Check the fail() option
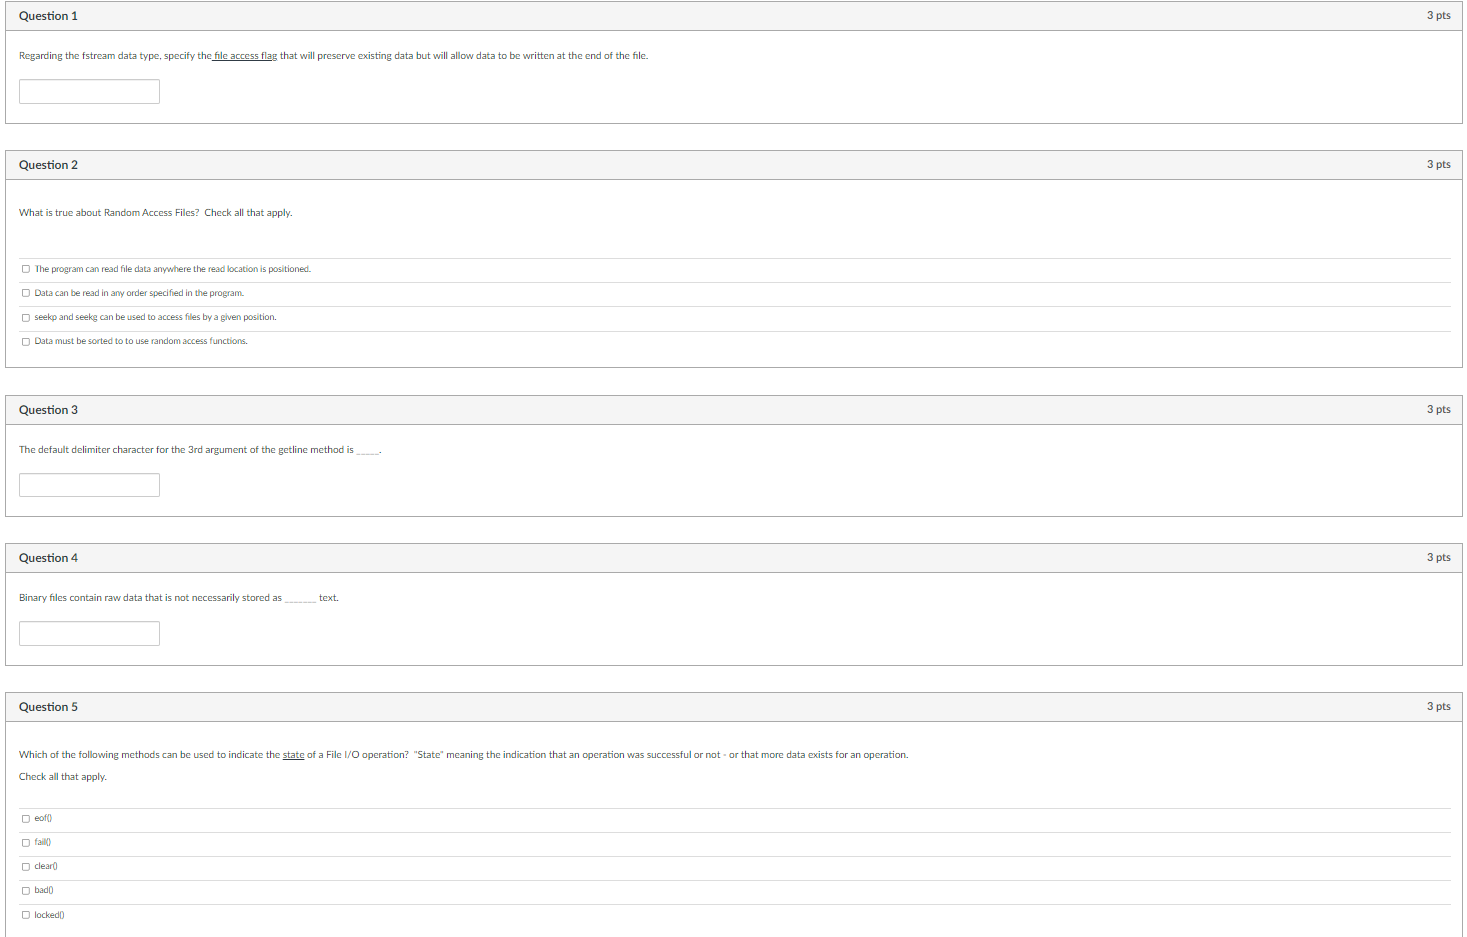Image resolution: width=1467 pixels, height=937 pixels. [25, 841]
